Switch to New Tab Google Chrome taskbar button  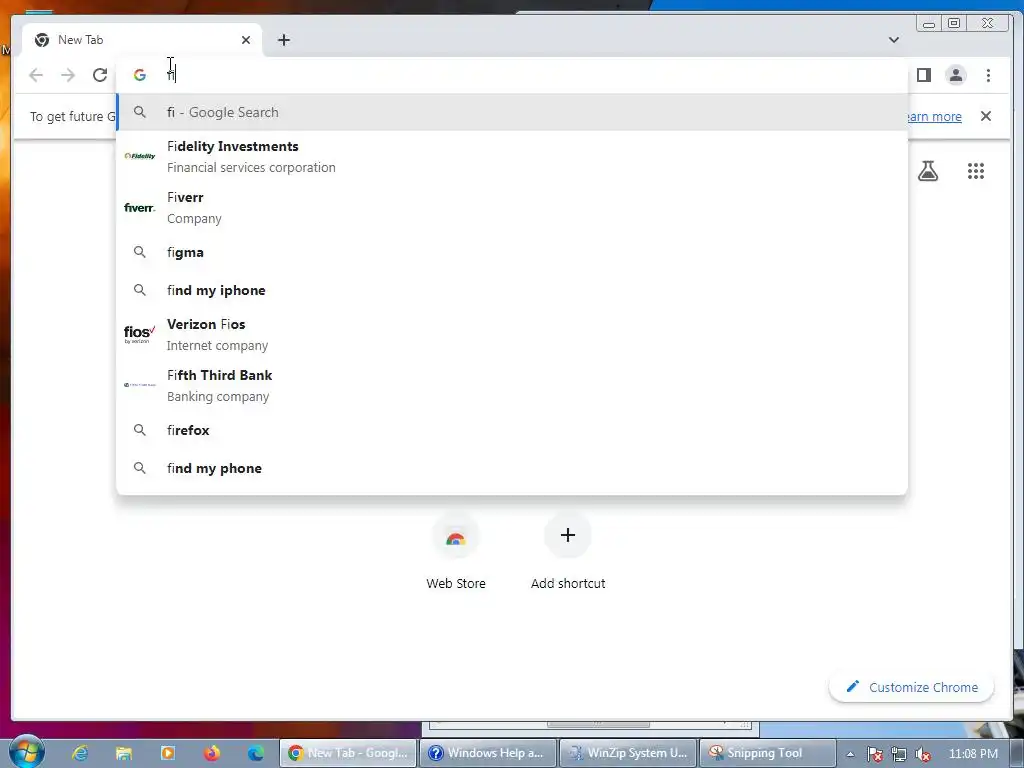[x=348, y=753]
